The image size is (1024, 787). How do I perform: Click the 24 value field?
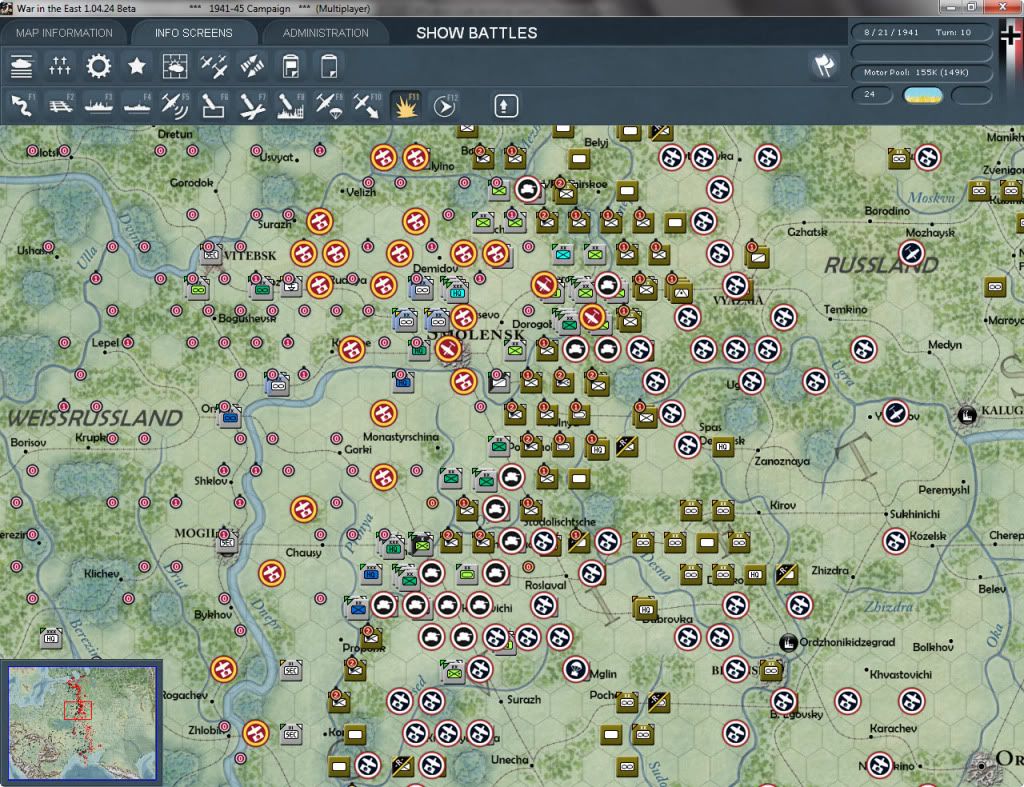tap(872, 95)
